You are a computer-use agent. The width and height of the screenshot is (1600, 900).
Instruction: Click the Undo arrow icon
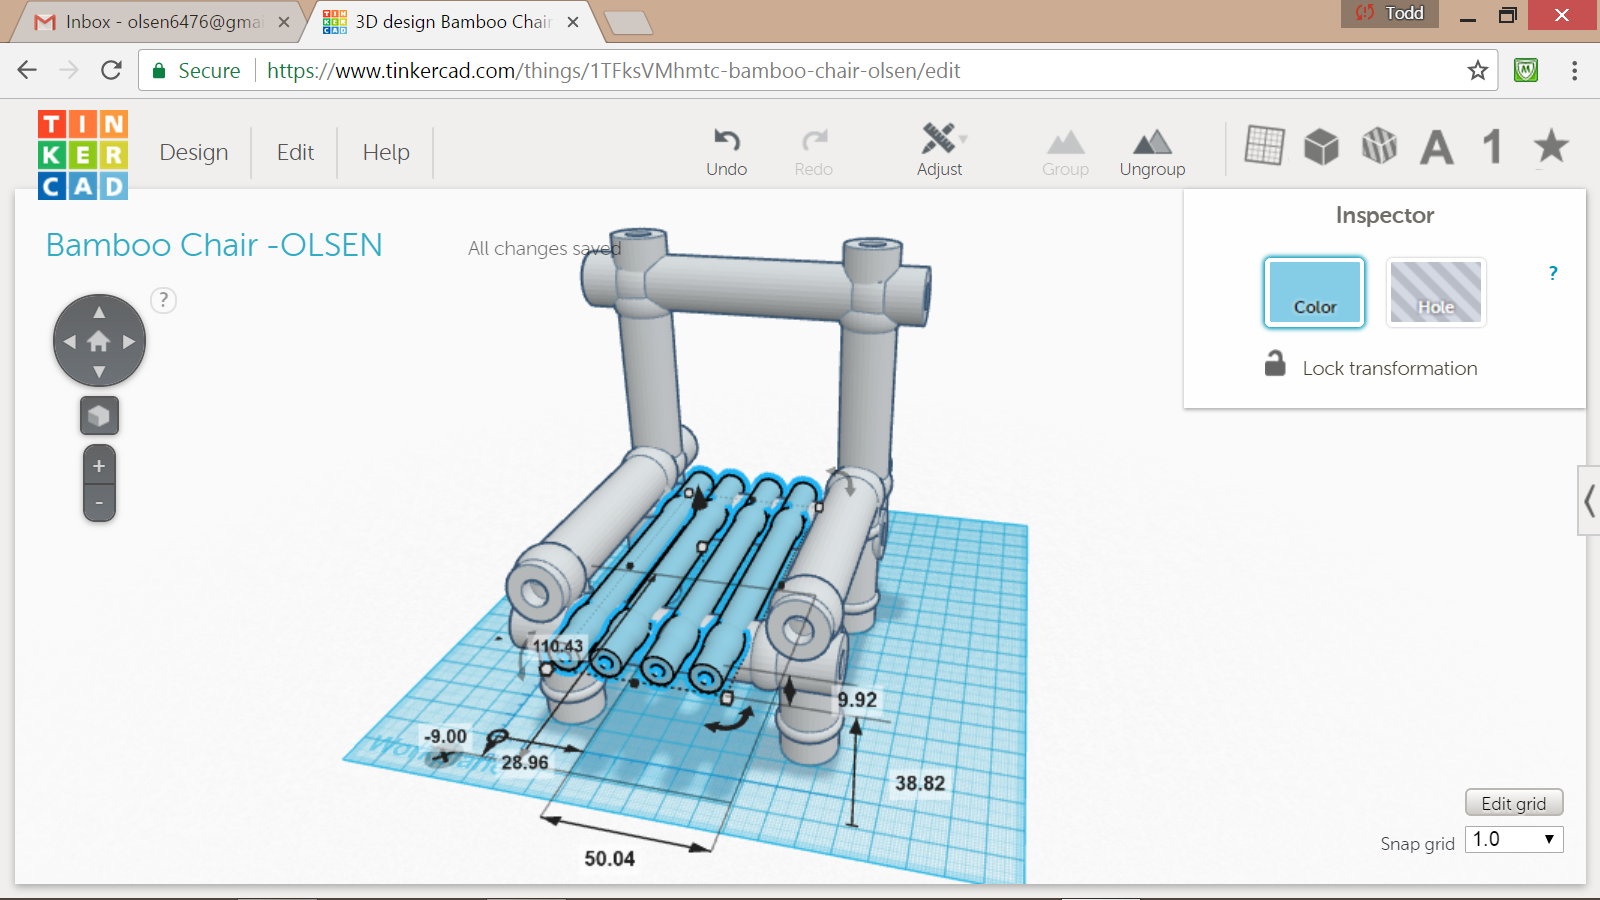pos(726,140)
